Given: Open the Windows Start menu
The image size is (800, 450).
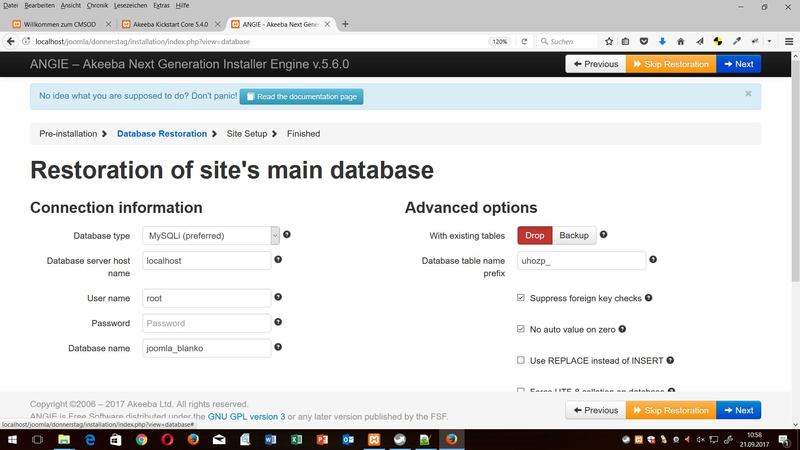Looking at the screenshot, I should [x=12, y=439].
